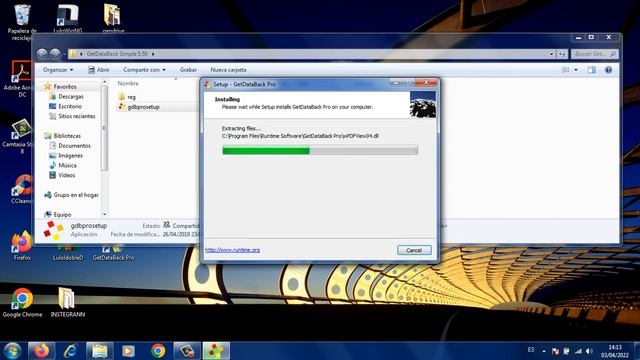
Task: Switch to Explorer window in taskbar
Action: [x=99, y=351]
